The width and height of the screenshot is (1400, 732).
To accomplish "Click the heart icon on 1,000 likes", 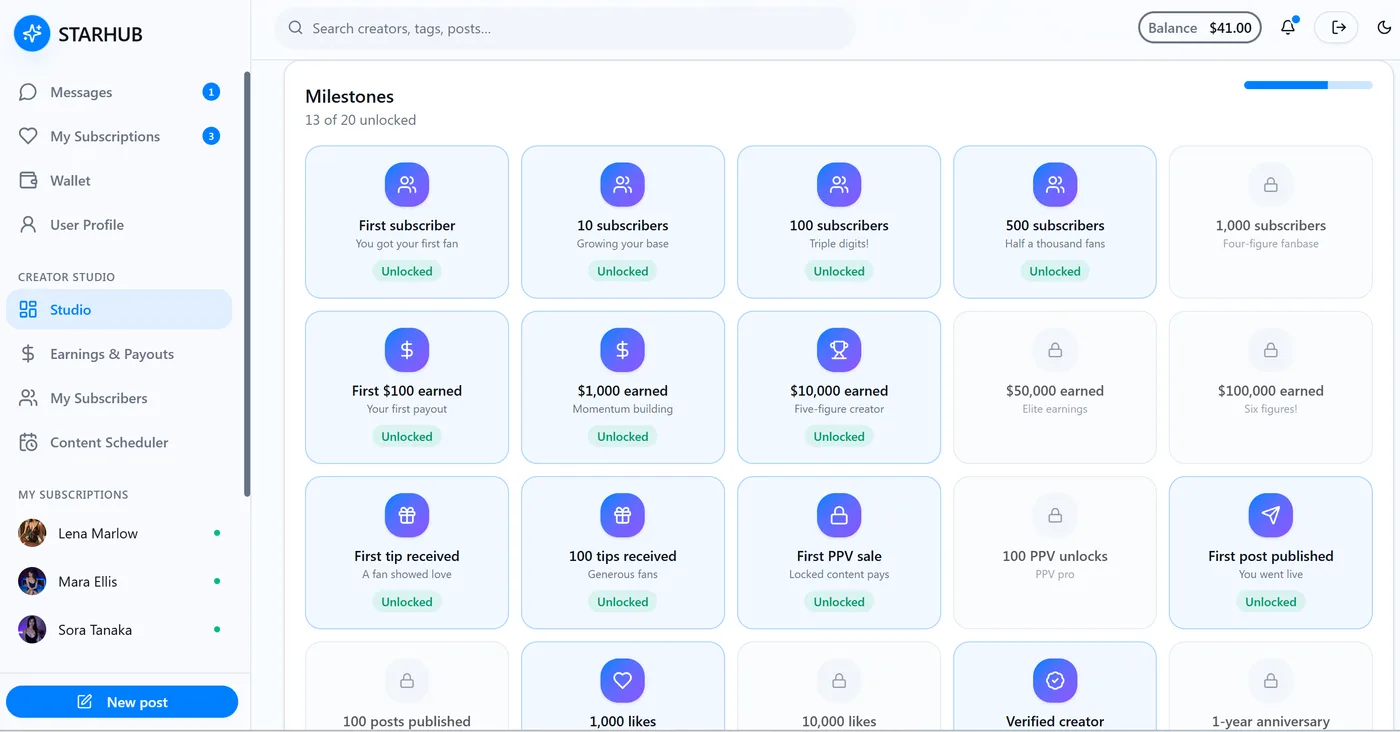I will point(623,681).
